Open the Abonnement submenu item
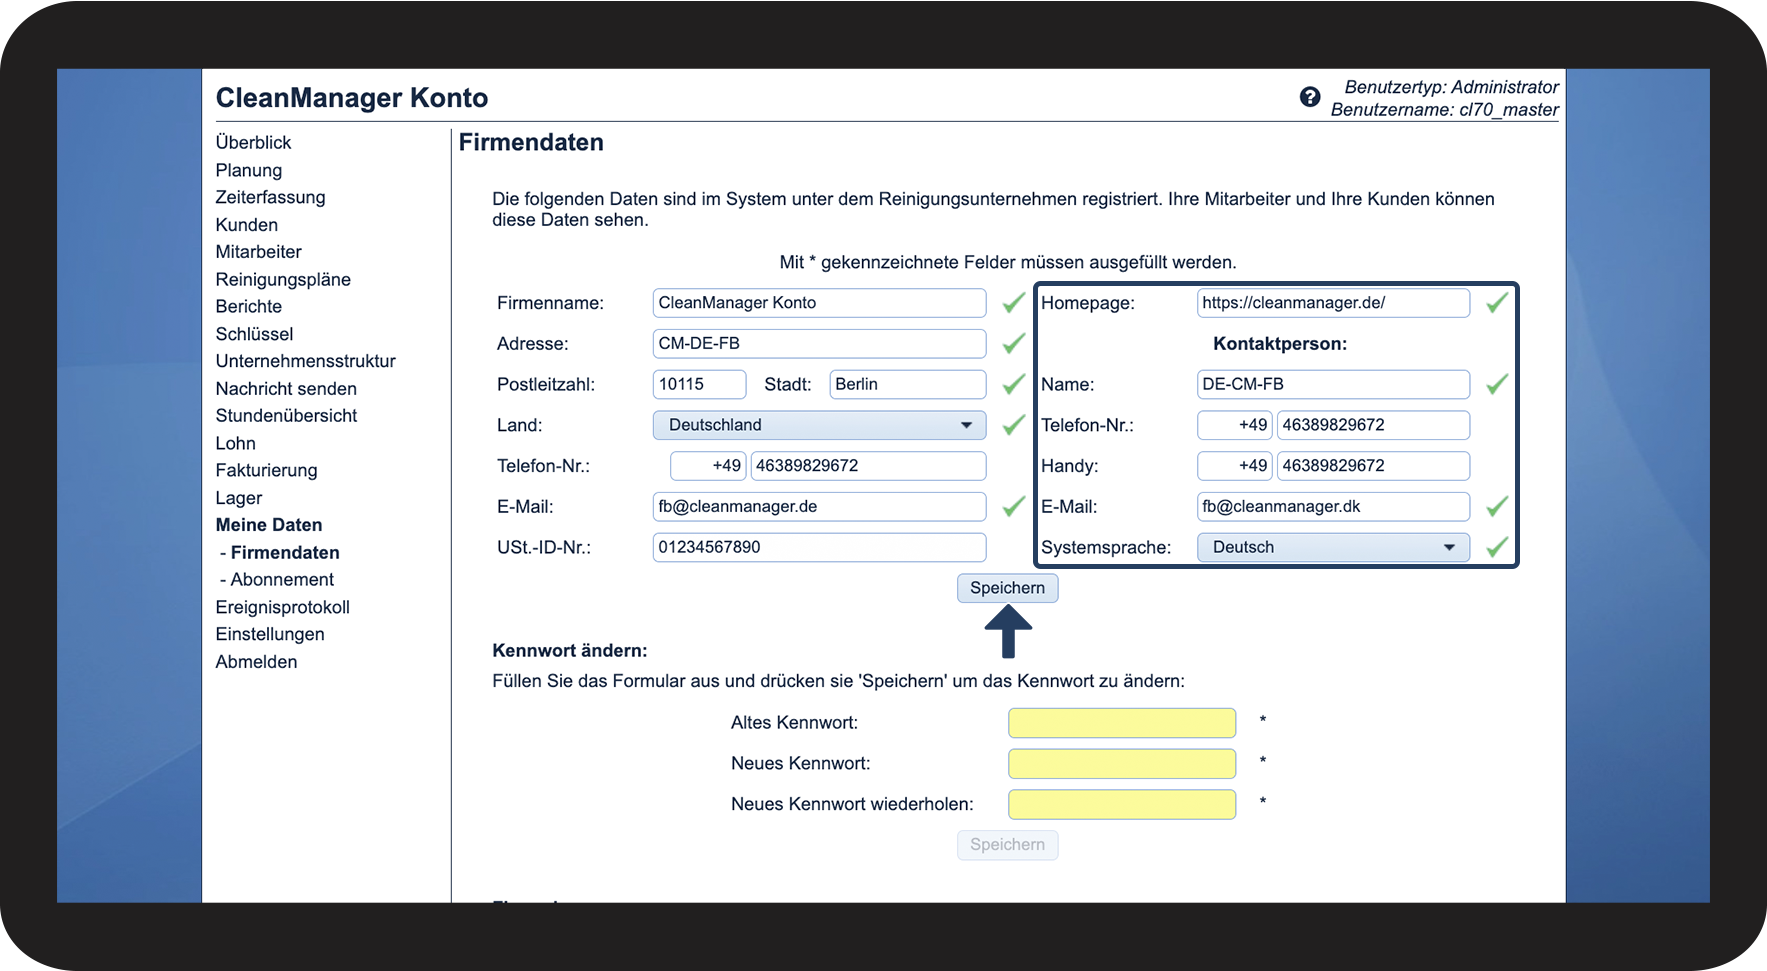The image size is (1767, 971). [x=282, y=580]
